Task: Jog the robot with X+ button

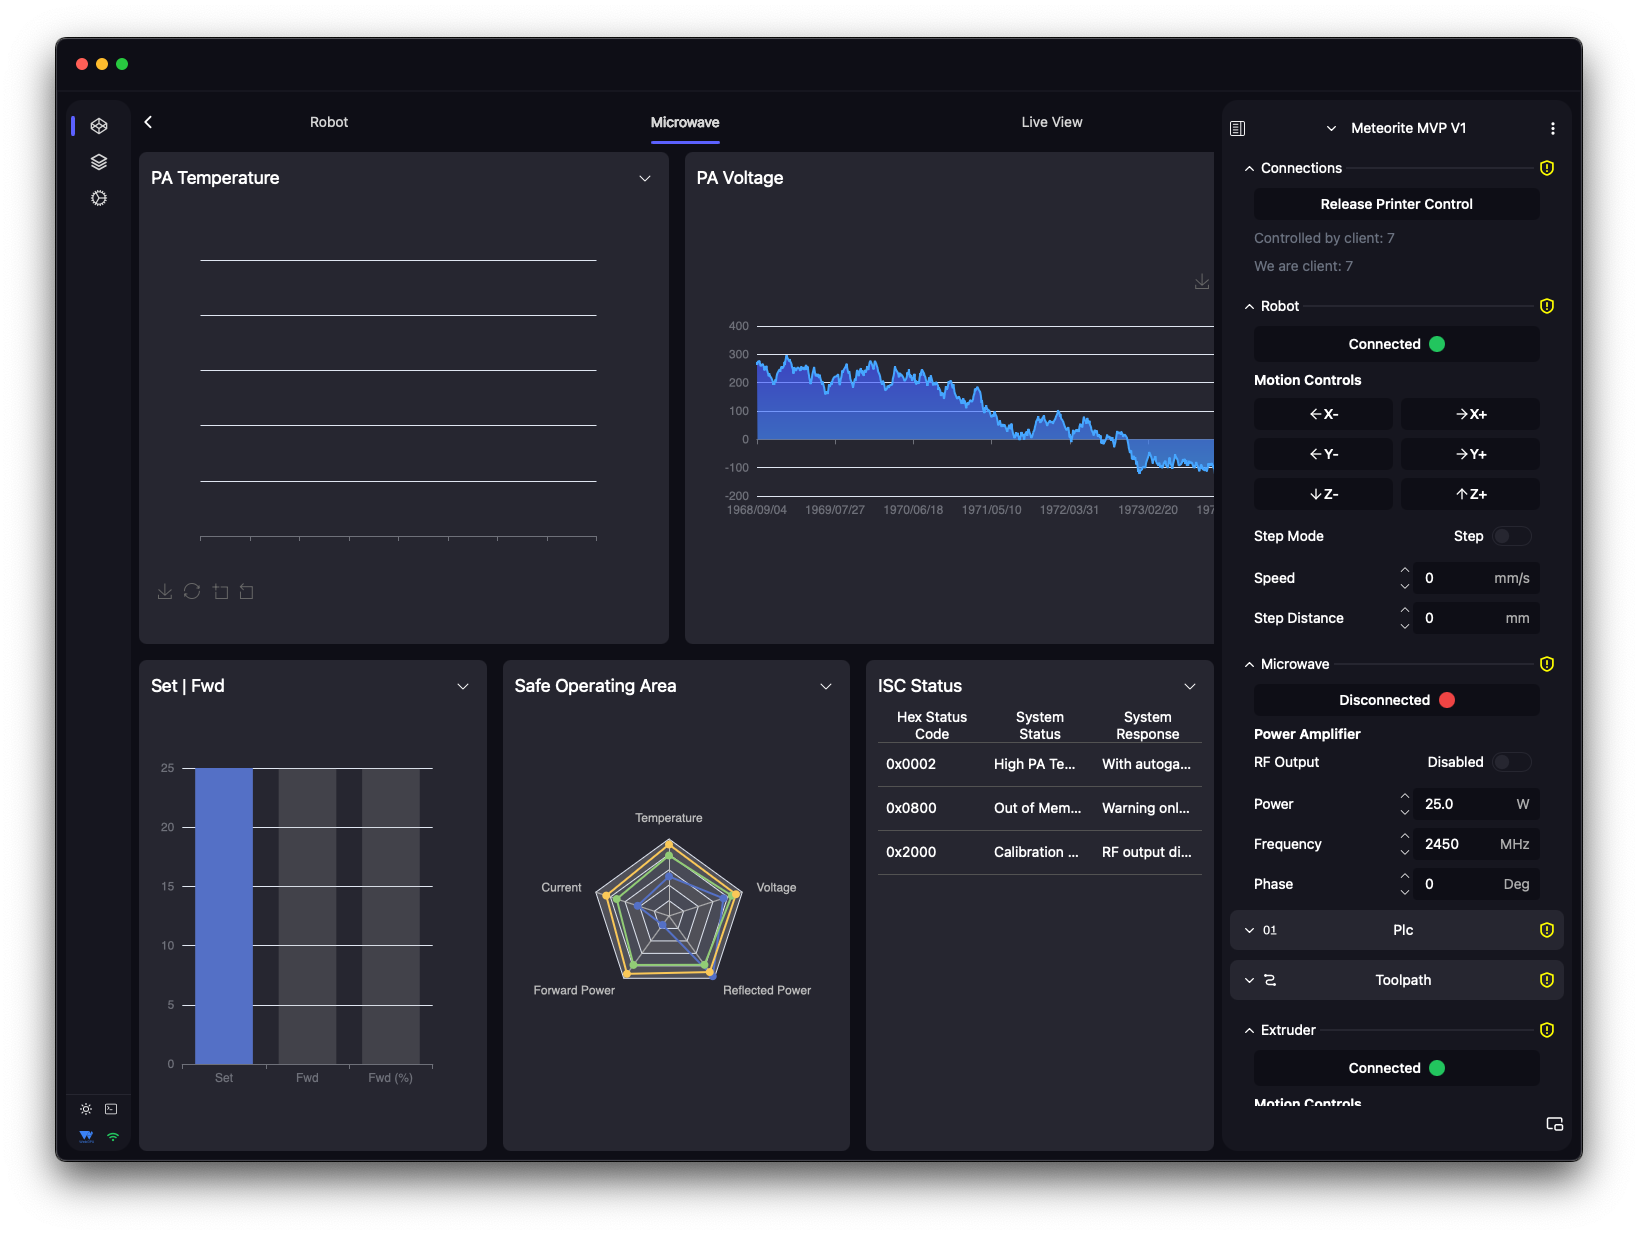Action: 1470,414
